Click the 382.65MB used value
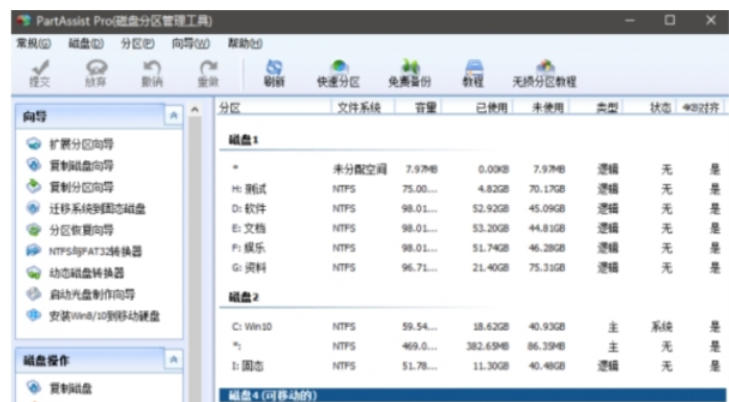The height and width of the screenshot is (402, 729). tap(488, 347)
